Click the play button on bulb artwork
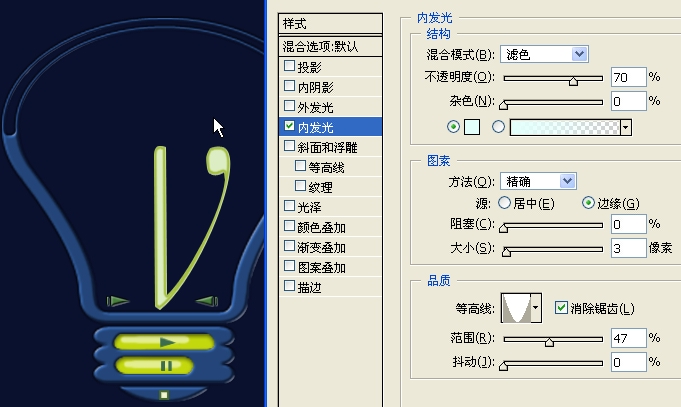The width and height of the screenshot is (681, 407). [x=164, y=342]
